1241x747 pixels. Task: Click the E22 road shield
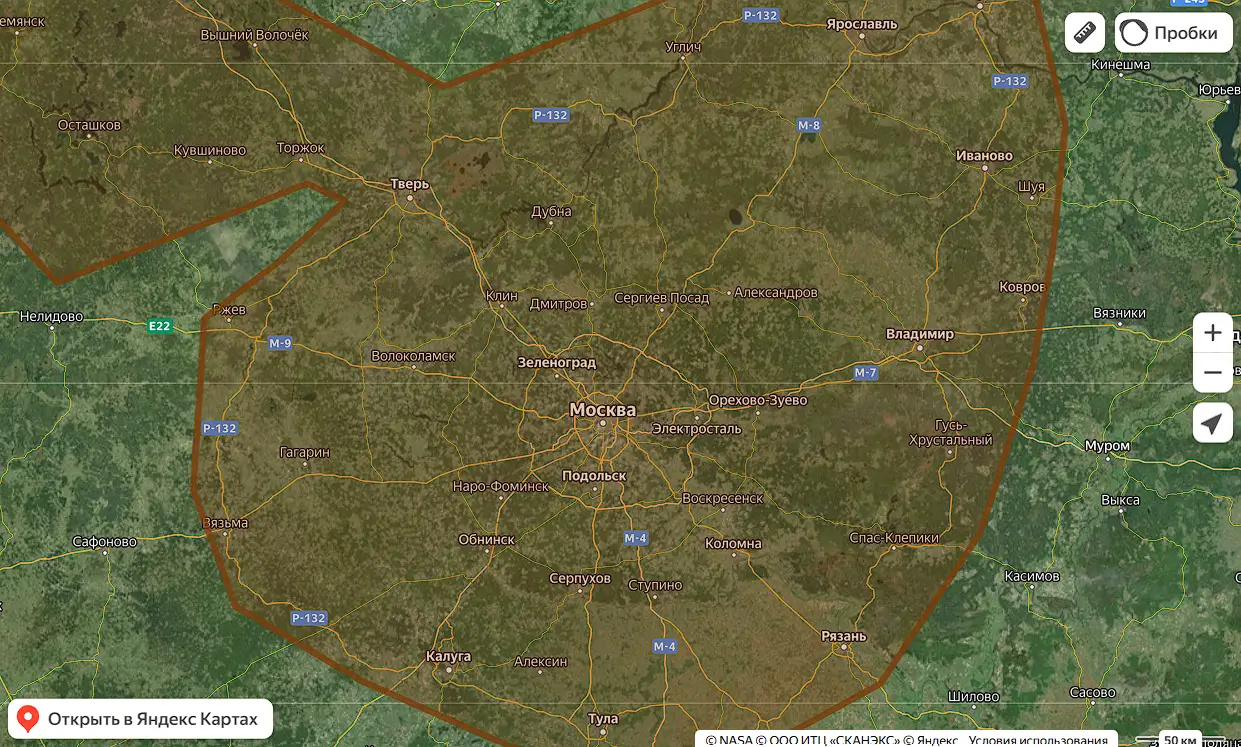(x=159, y=325)
